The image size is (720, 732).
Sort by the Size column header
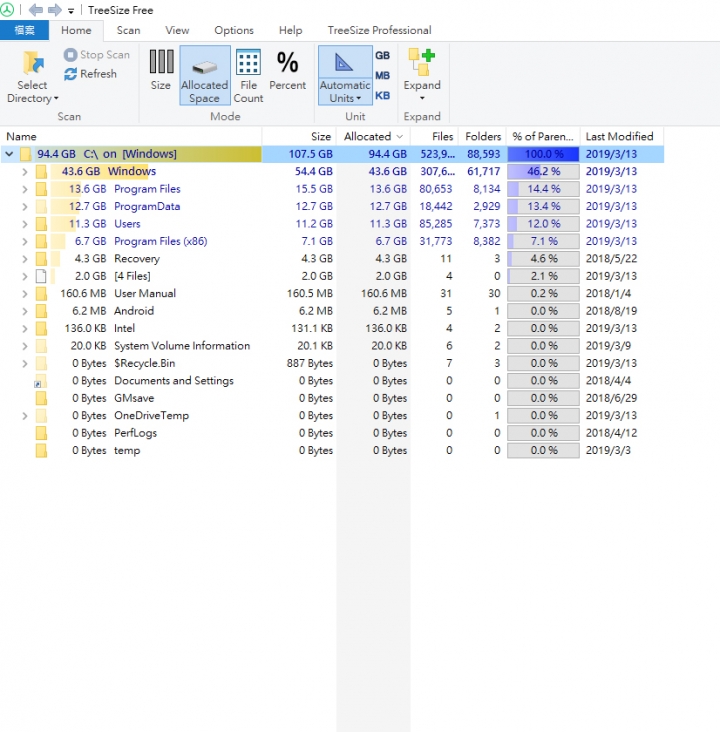[x=299, y=136]
